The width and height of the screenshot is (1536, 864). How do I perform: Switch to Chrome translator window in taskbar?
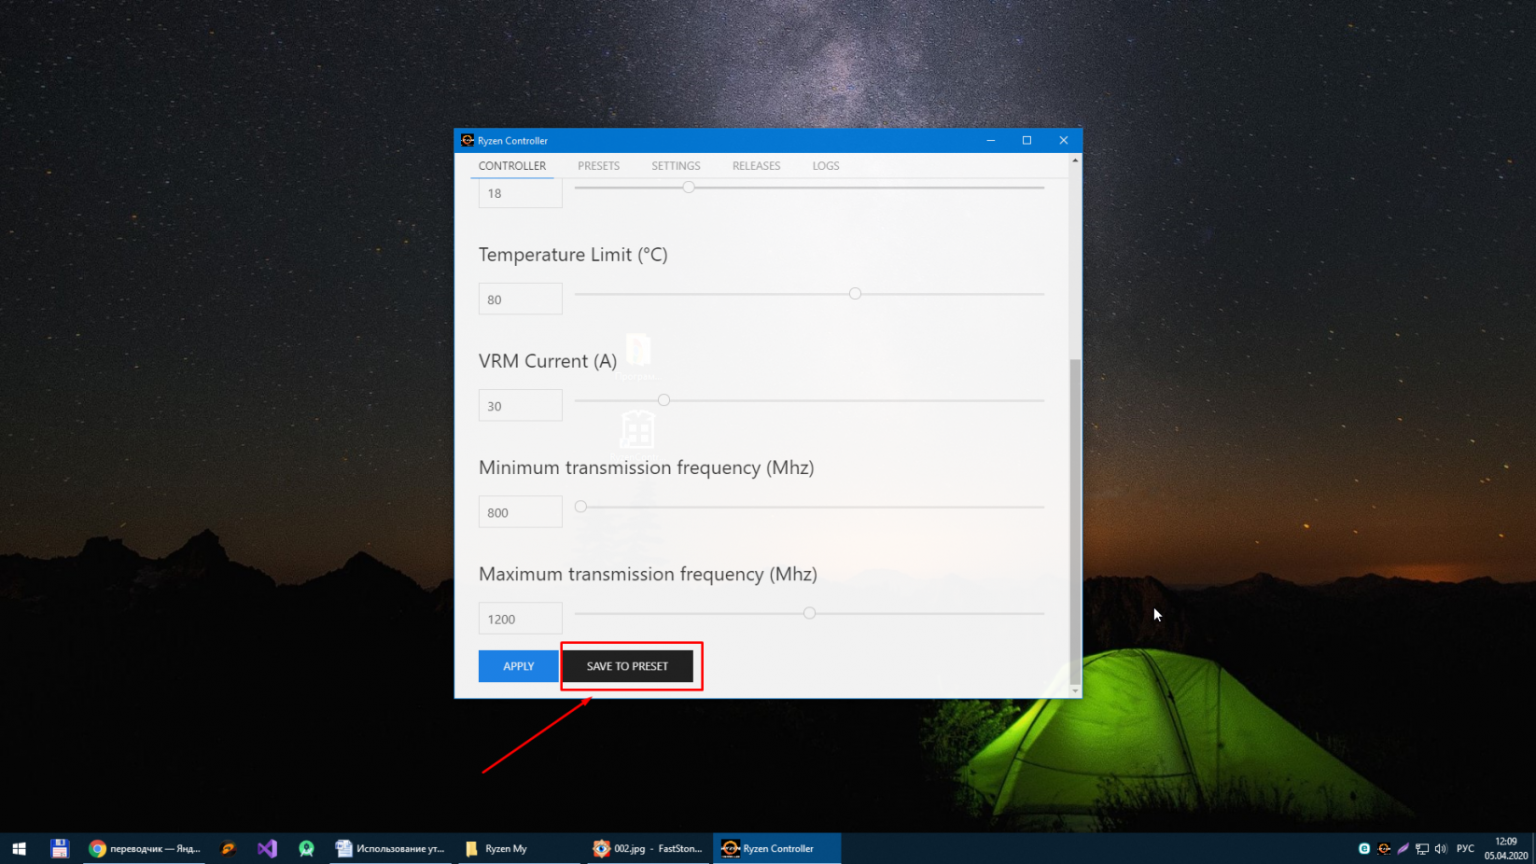coord(145,848)
